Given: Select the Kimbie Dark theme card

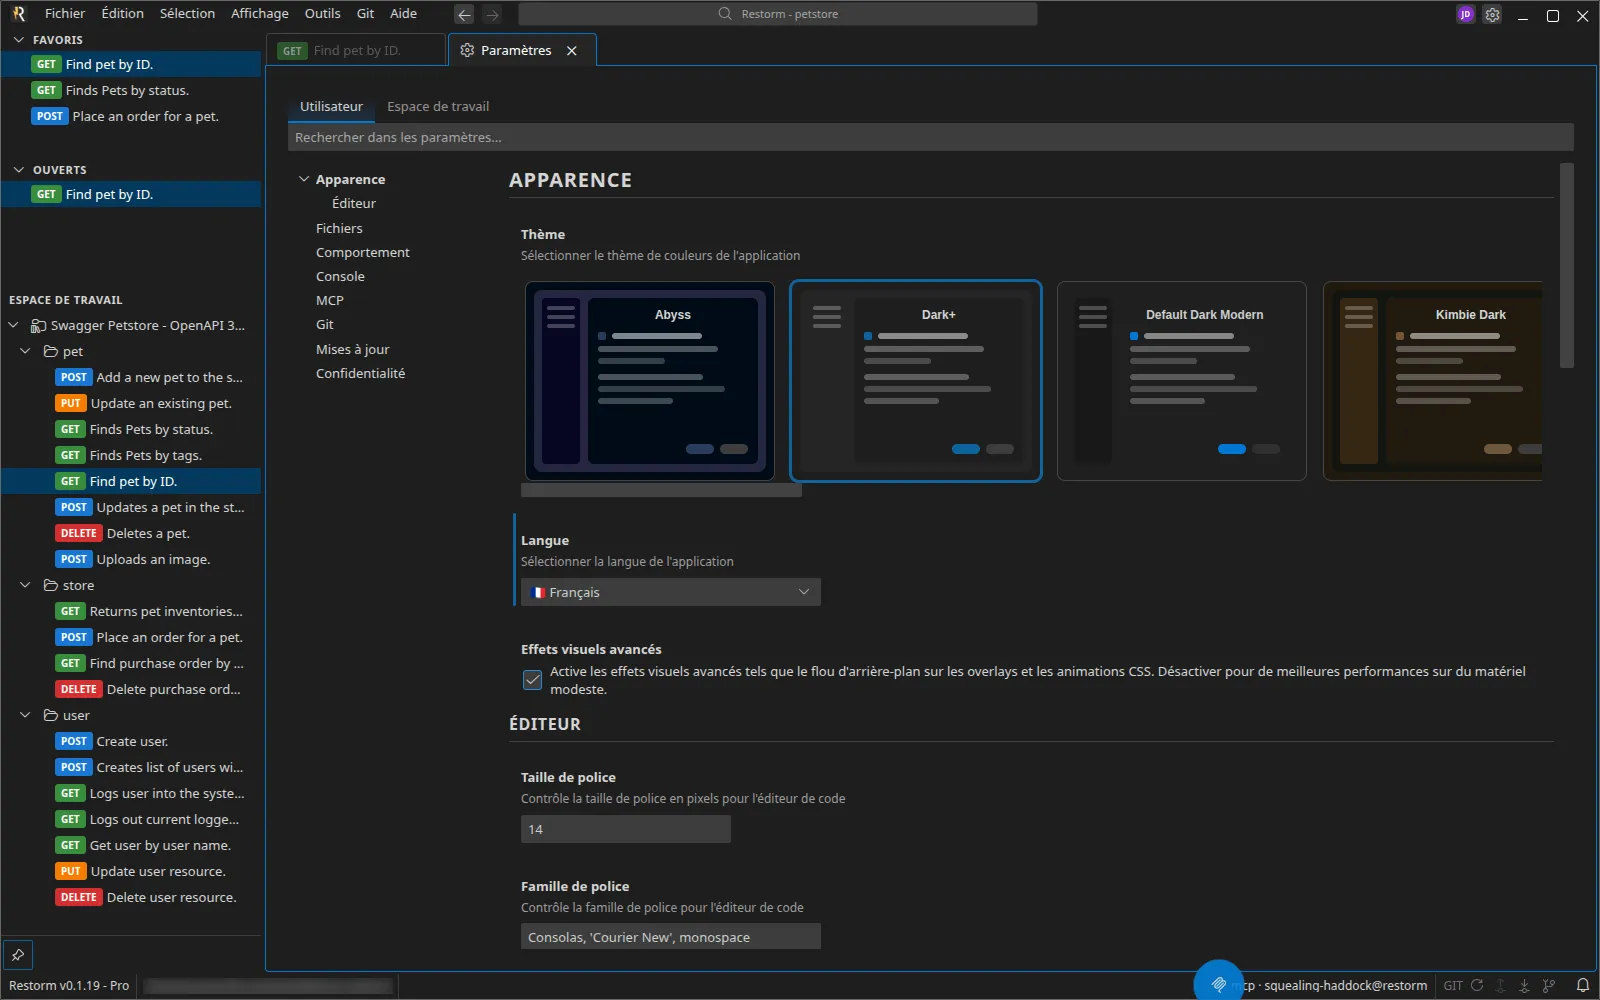Looking at the screenshot, I should 1433,381.
